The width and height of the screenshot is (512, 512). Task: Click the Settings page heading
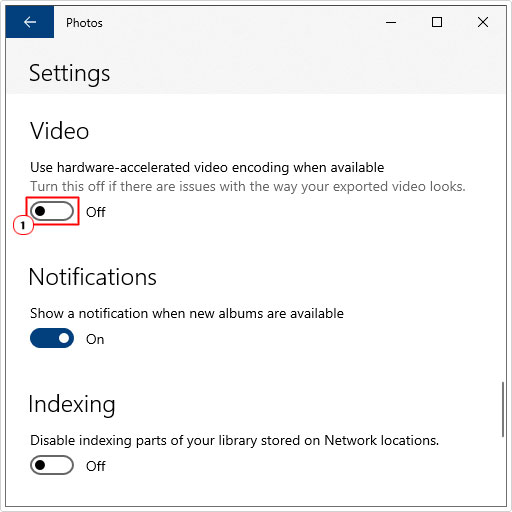click(x=69, y=73)
